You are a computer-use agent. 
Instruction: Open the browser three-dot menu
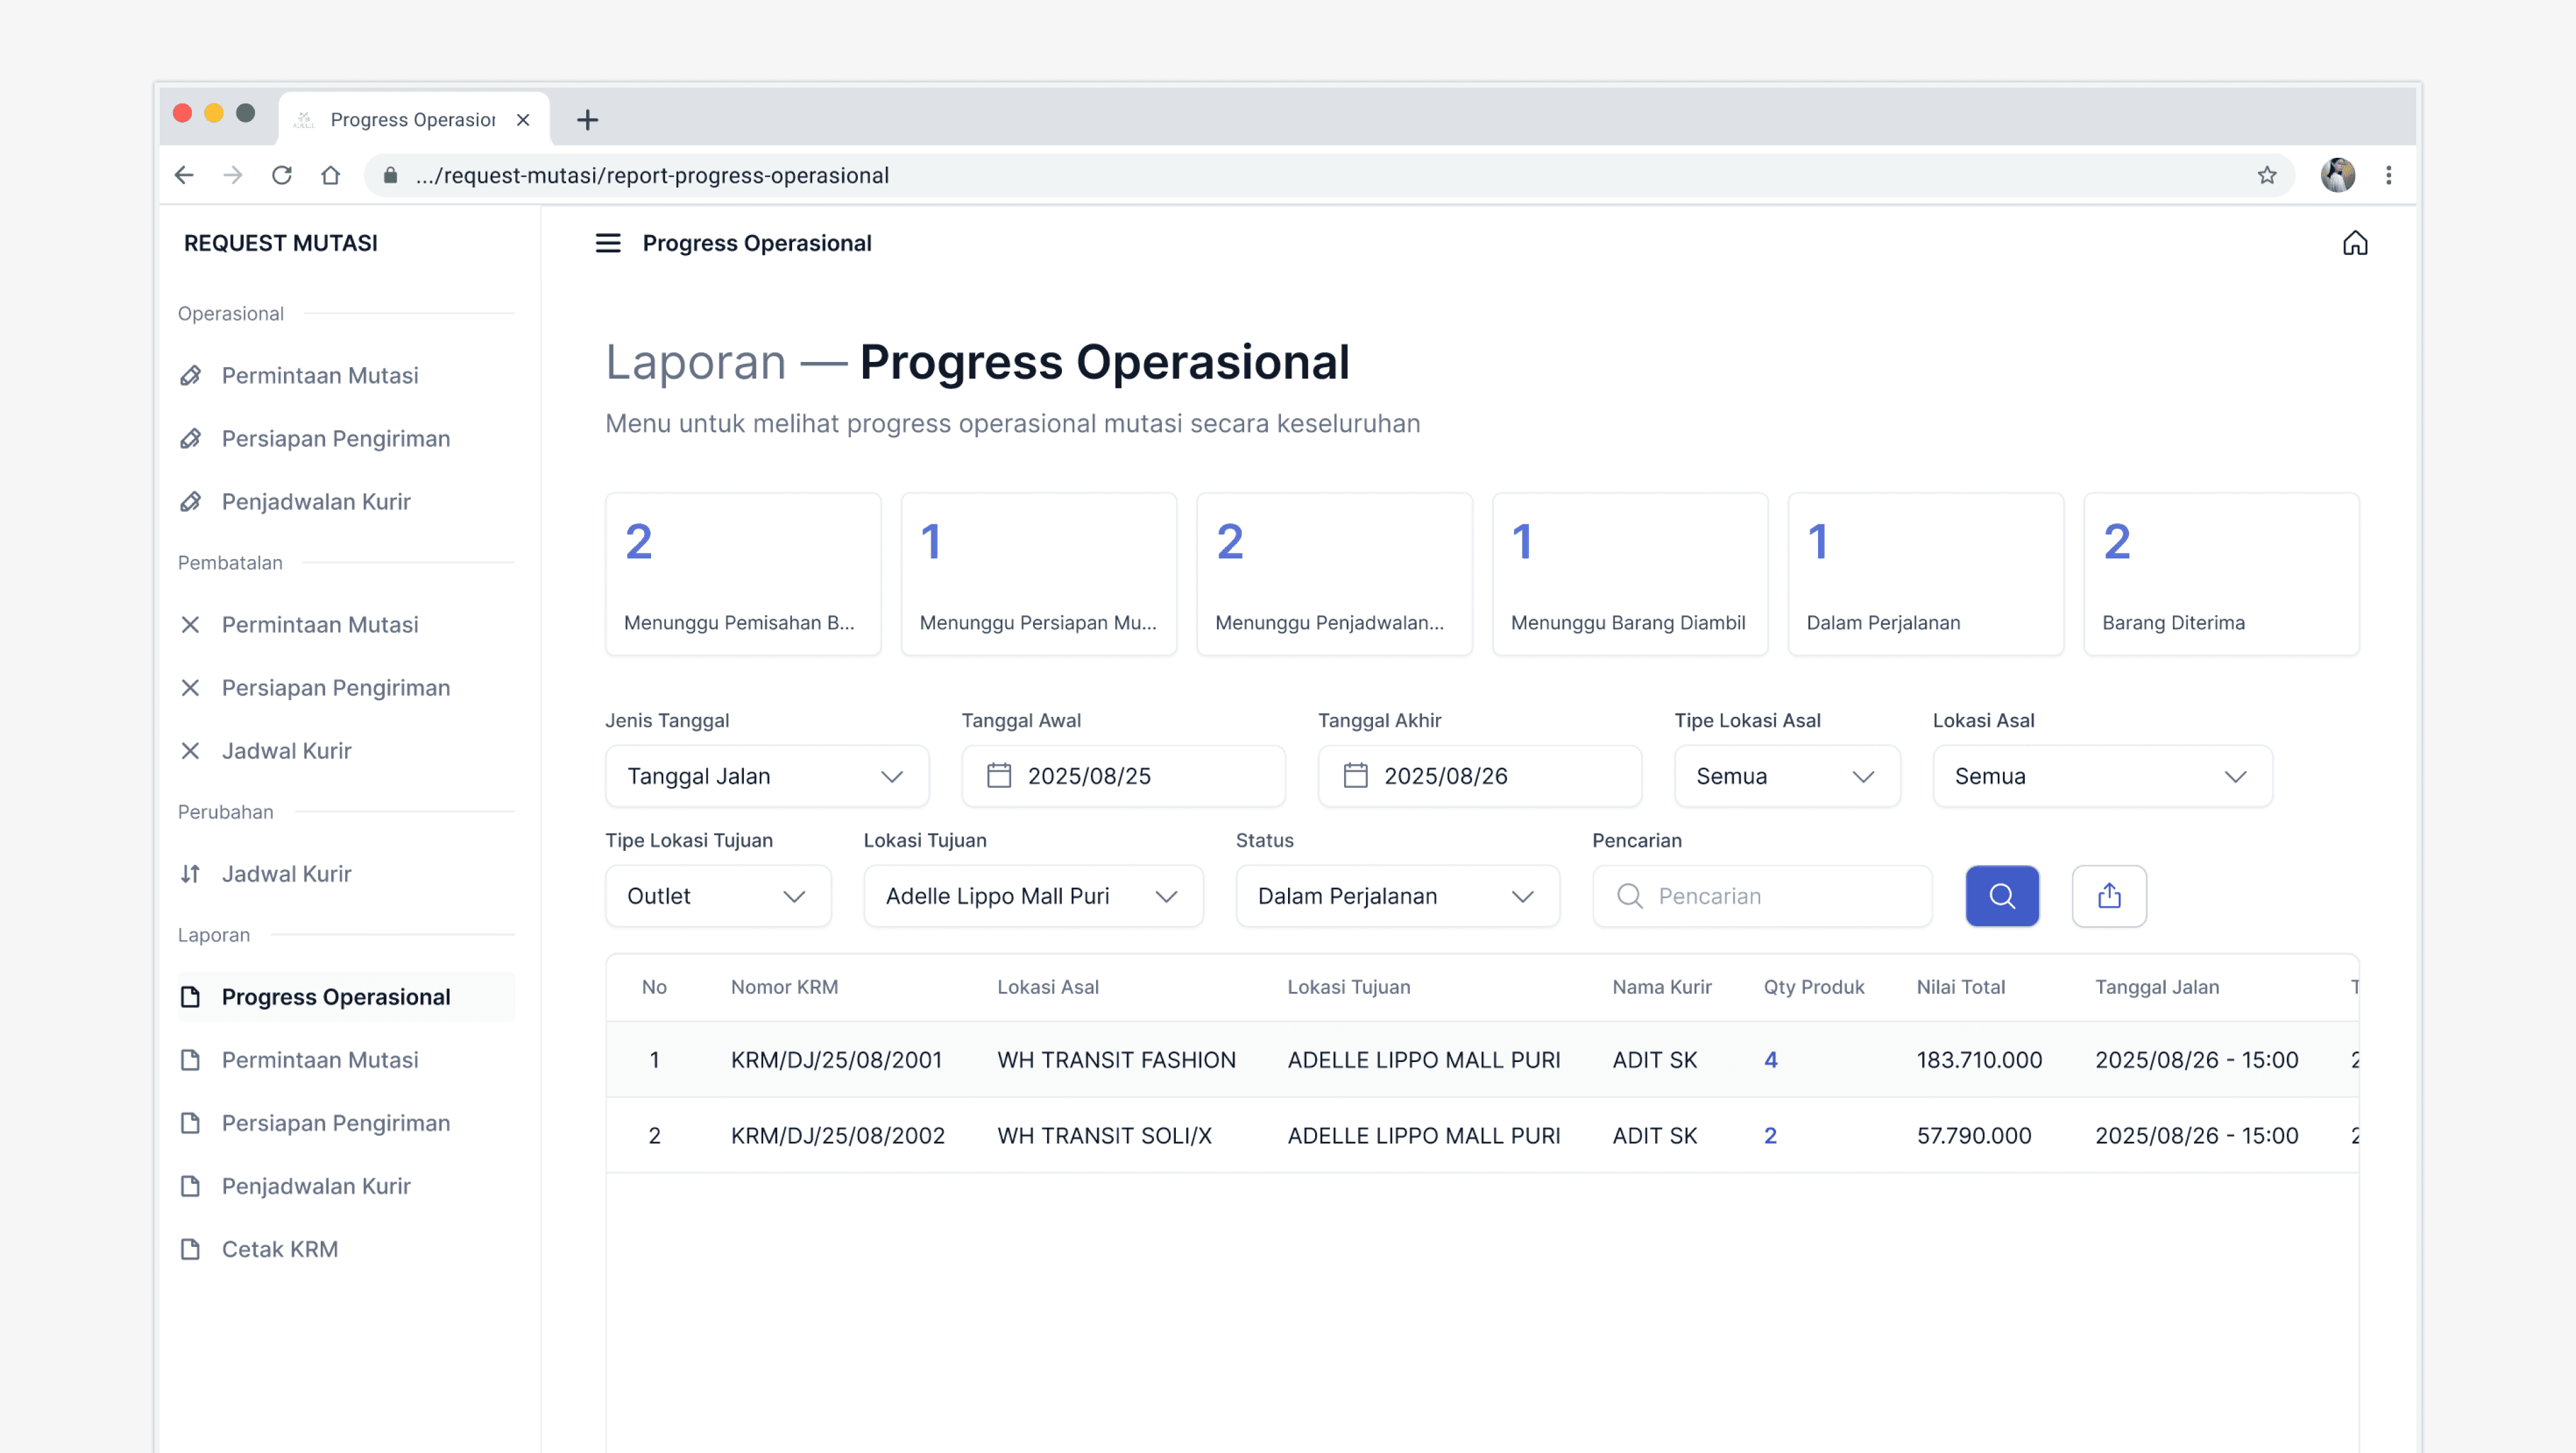2388,175
